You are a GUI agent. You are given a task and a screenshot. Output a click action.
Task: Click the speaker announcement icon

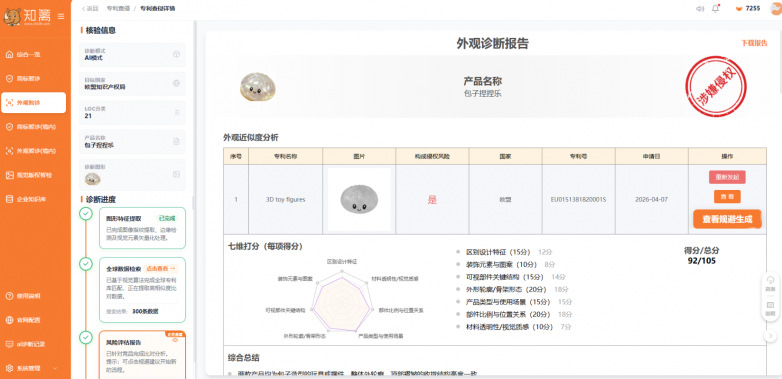[x=700, y=8]
